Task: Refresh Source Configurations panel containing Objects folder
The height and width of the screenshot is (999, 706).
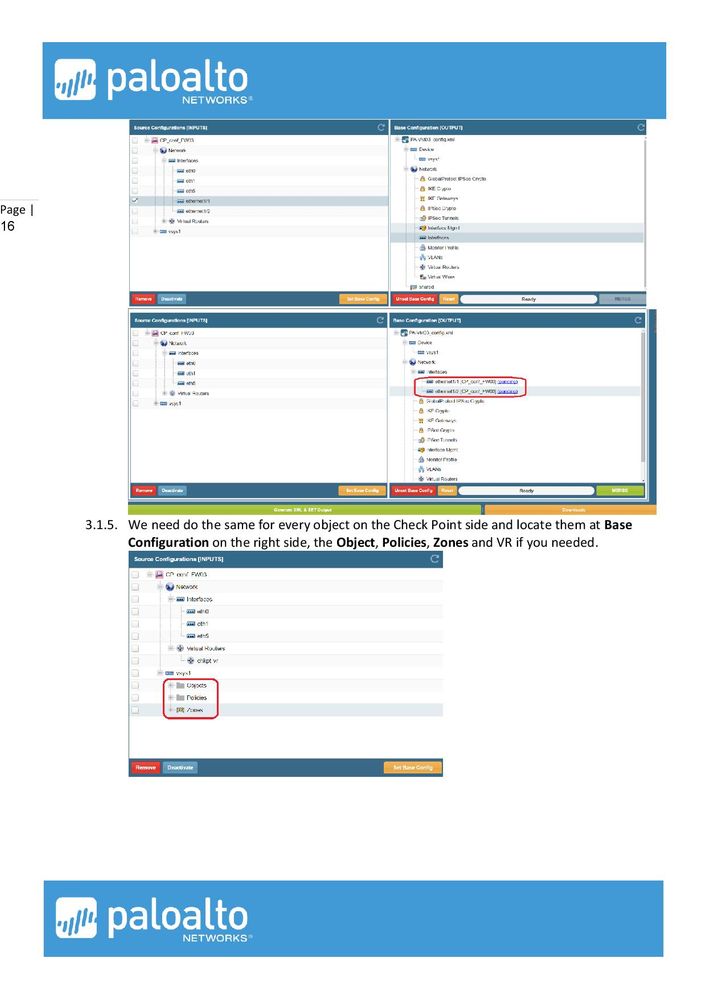Action: click(x=435, y=559)
